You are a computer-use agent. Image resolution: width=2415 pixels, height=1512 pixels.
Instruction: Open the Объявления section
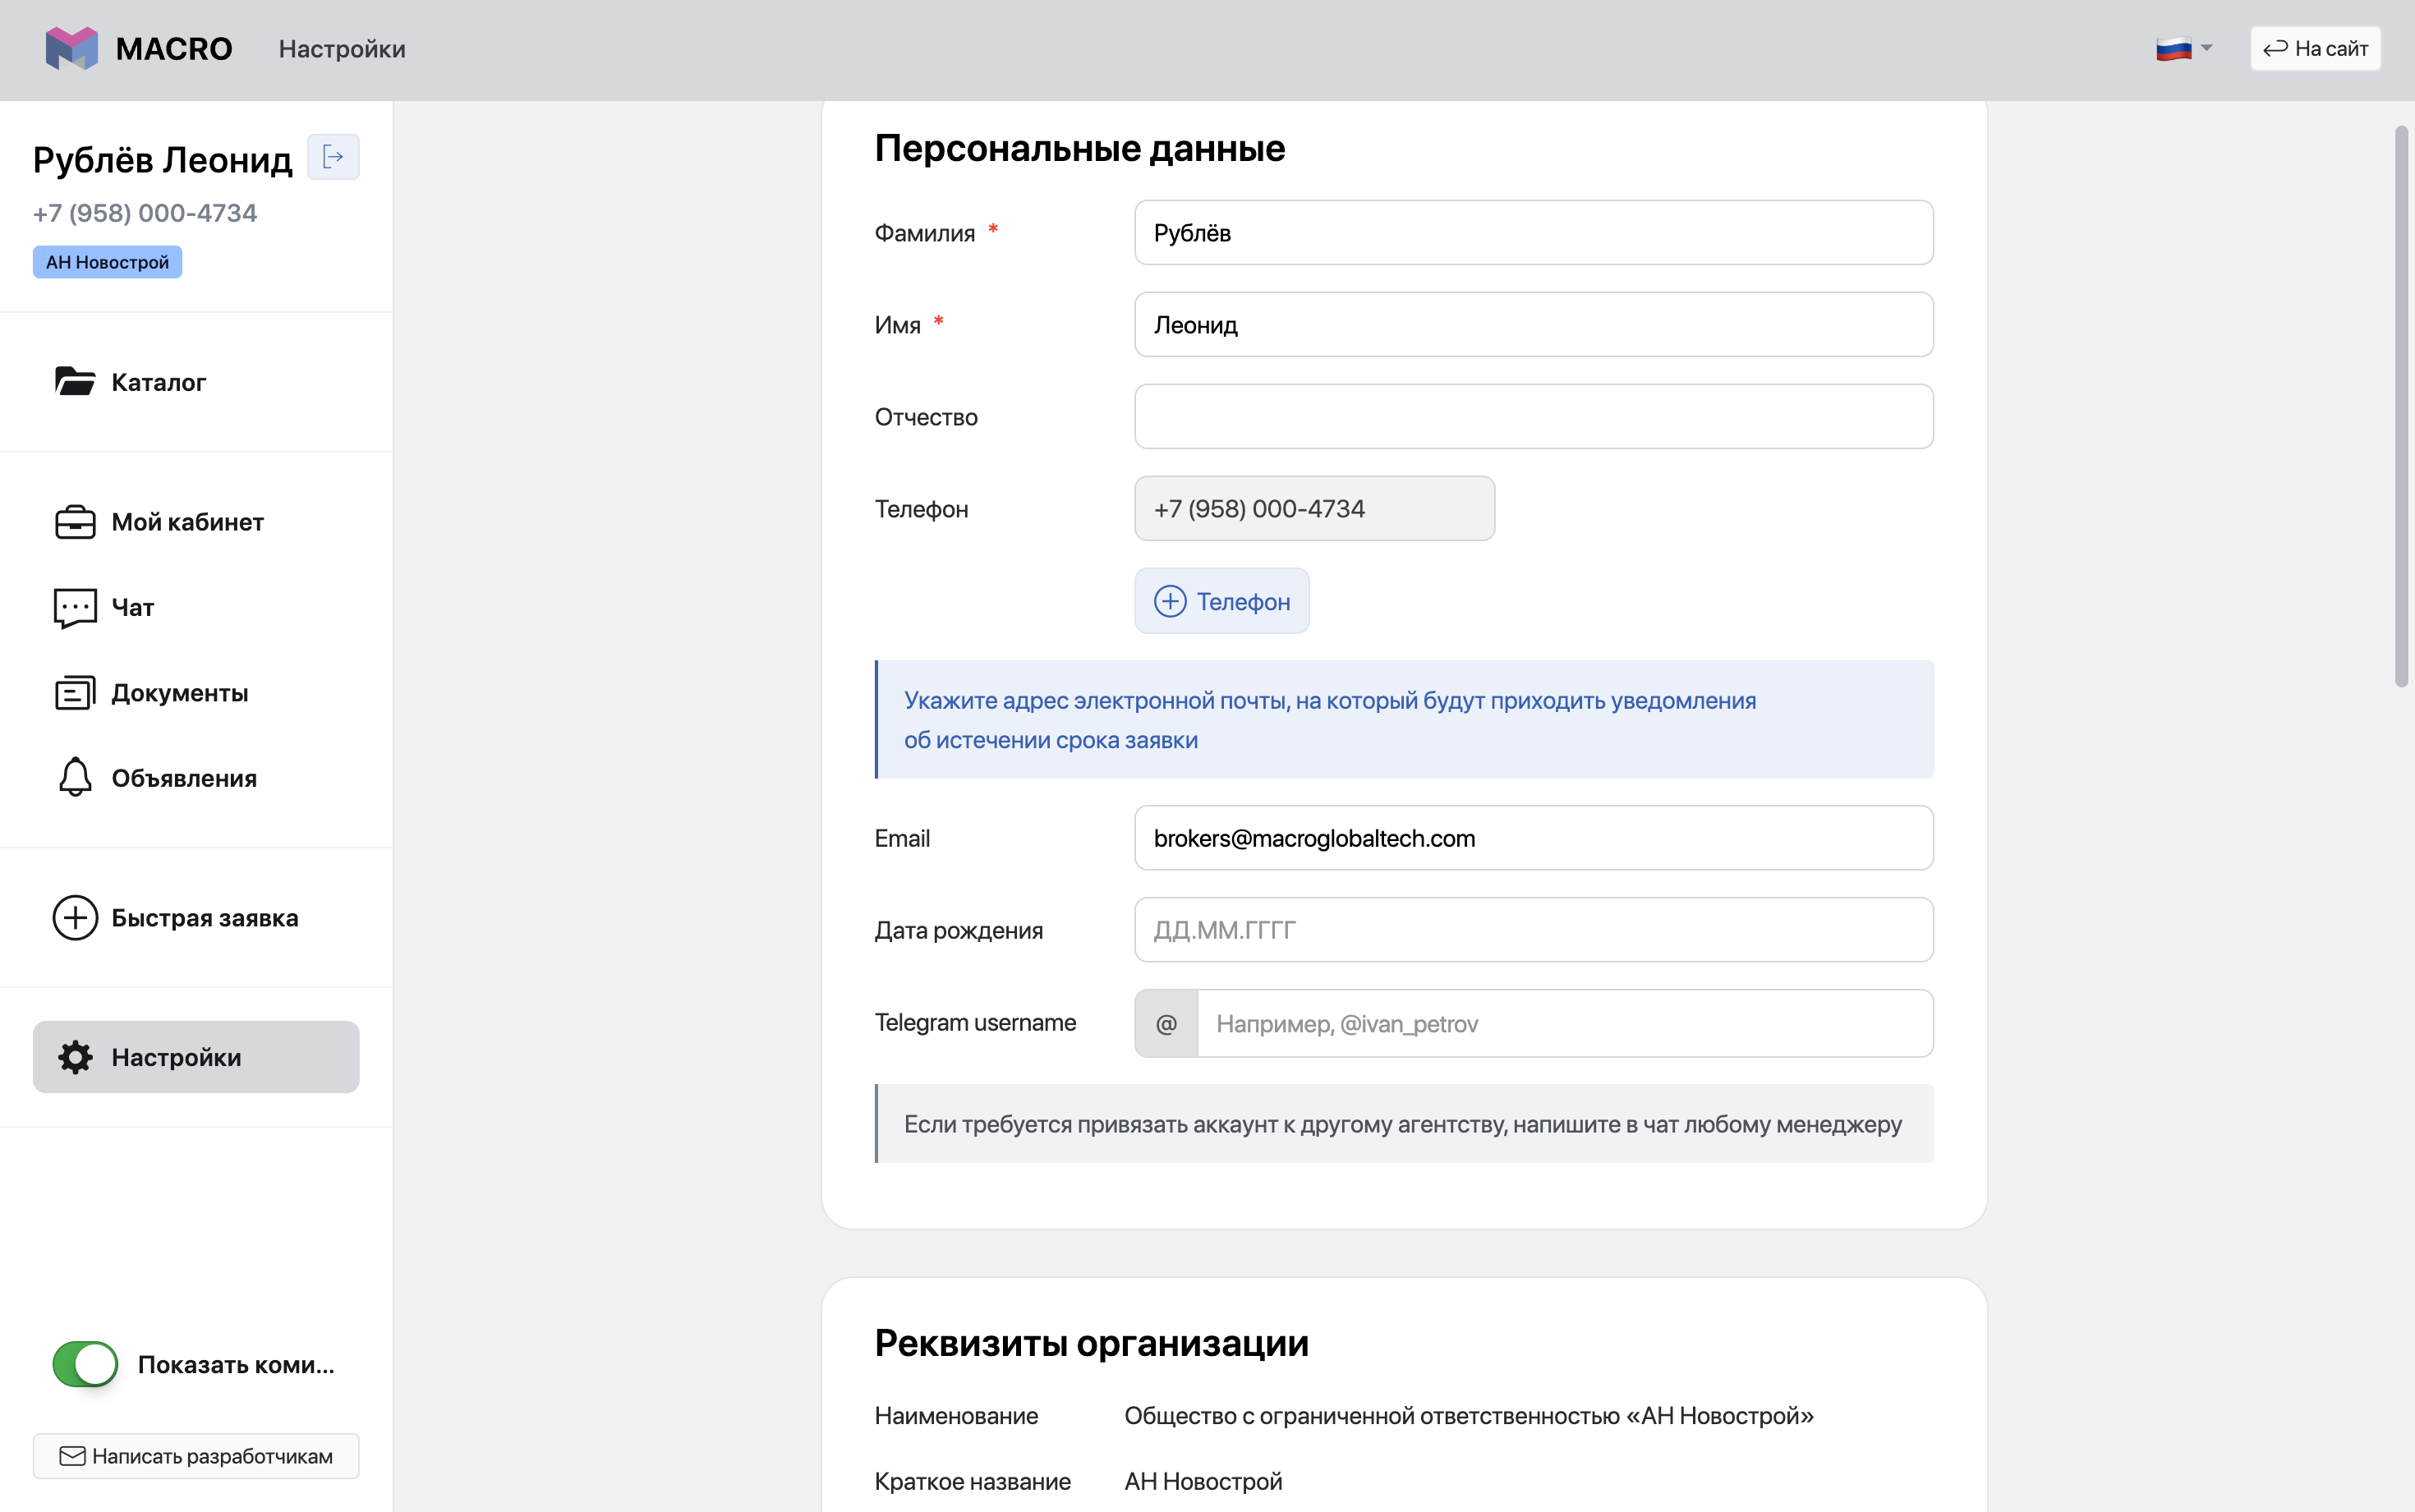(x=196, y=778)
